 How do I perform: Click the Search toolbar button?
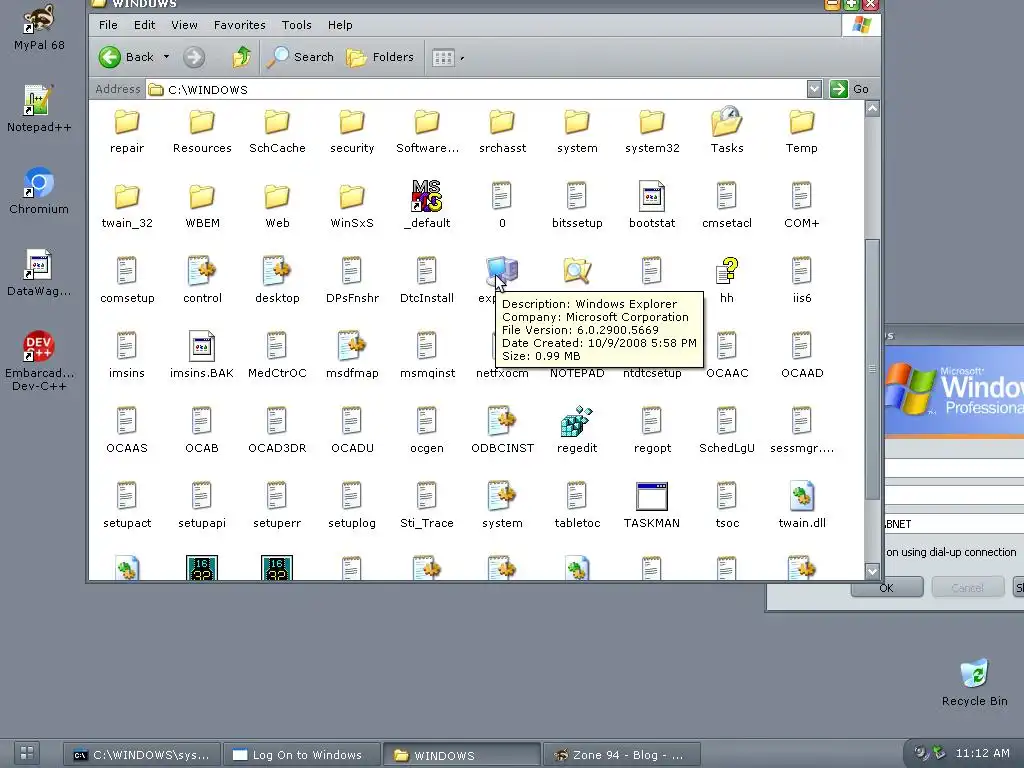click(x=300, y=57)
